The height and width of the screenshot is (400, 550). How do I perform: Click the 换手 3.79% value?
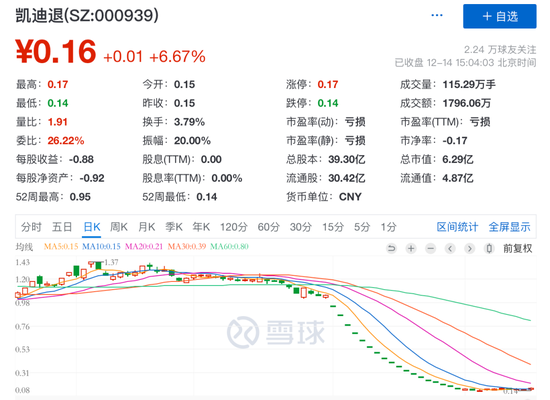189,122
